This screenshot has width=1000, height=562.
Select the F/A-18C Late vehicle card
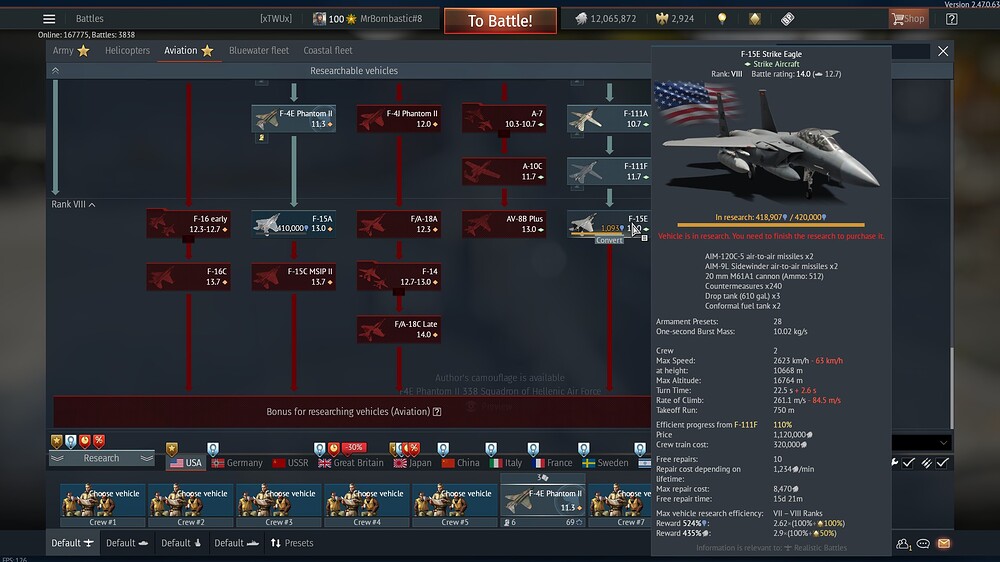tap(399, 329)
